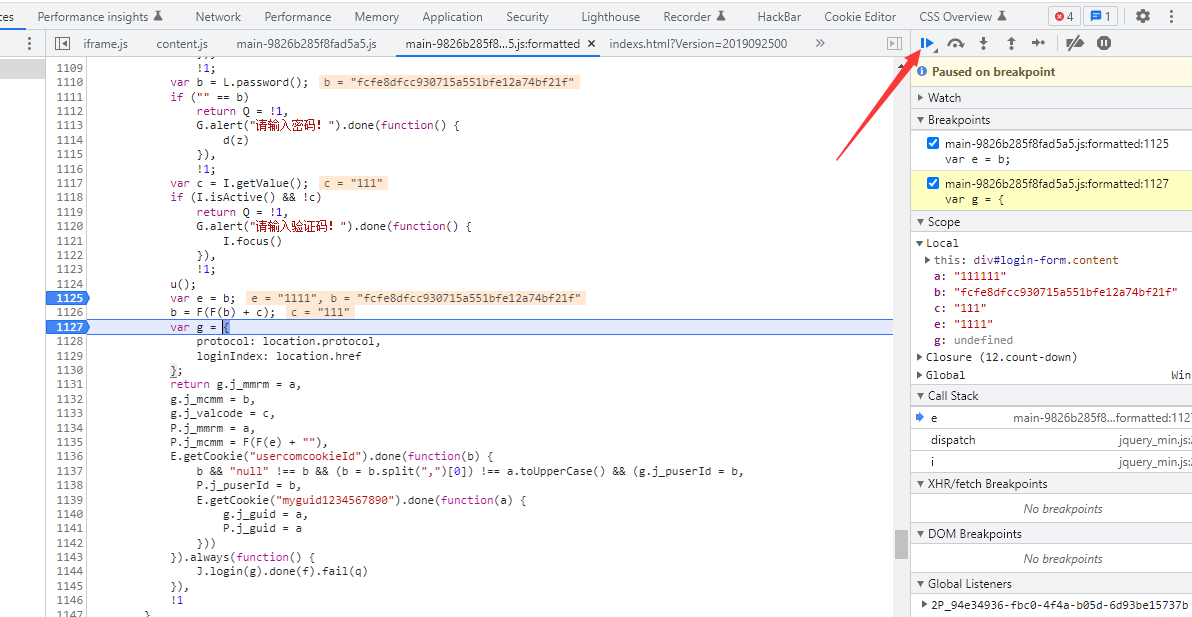Select local variable a "111111" in Scope
Viewport: 1192px width, 617px height.
pos(980,276)
